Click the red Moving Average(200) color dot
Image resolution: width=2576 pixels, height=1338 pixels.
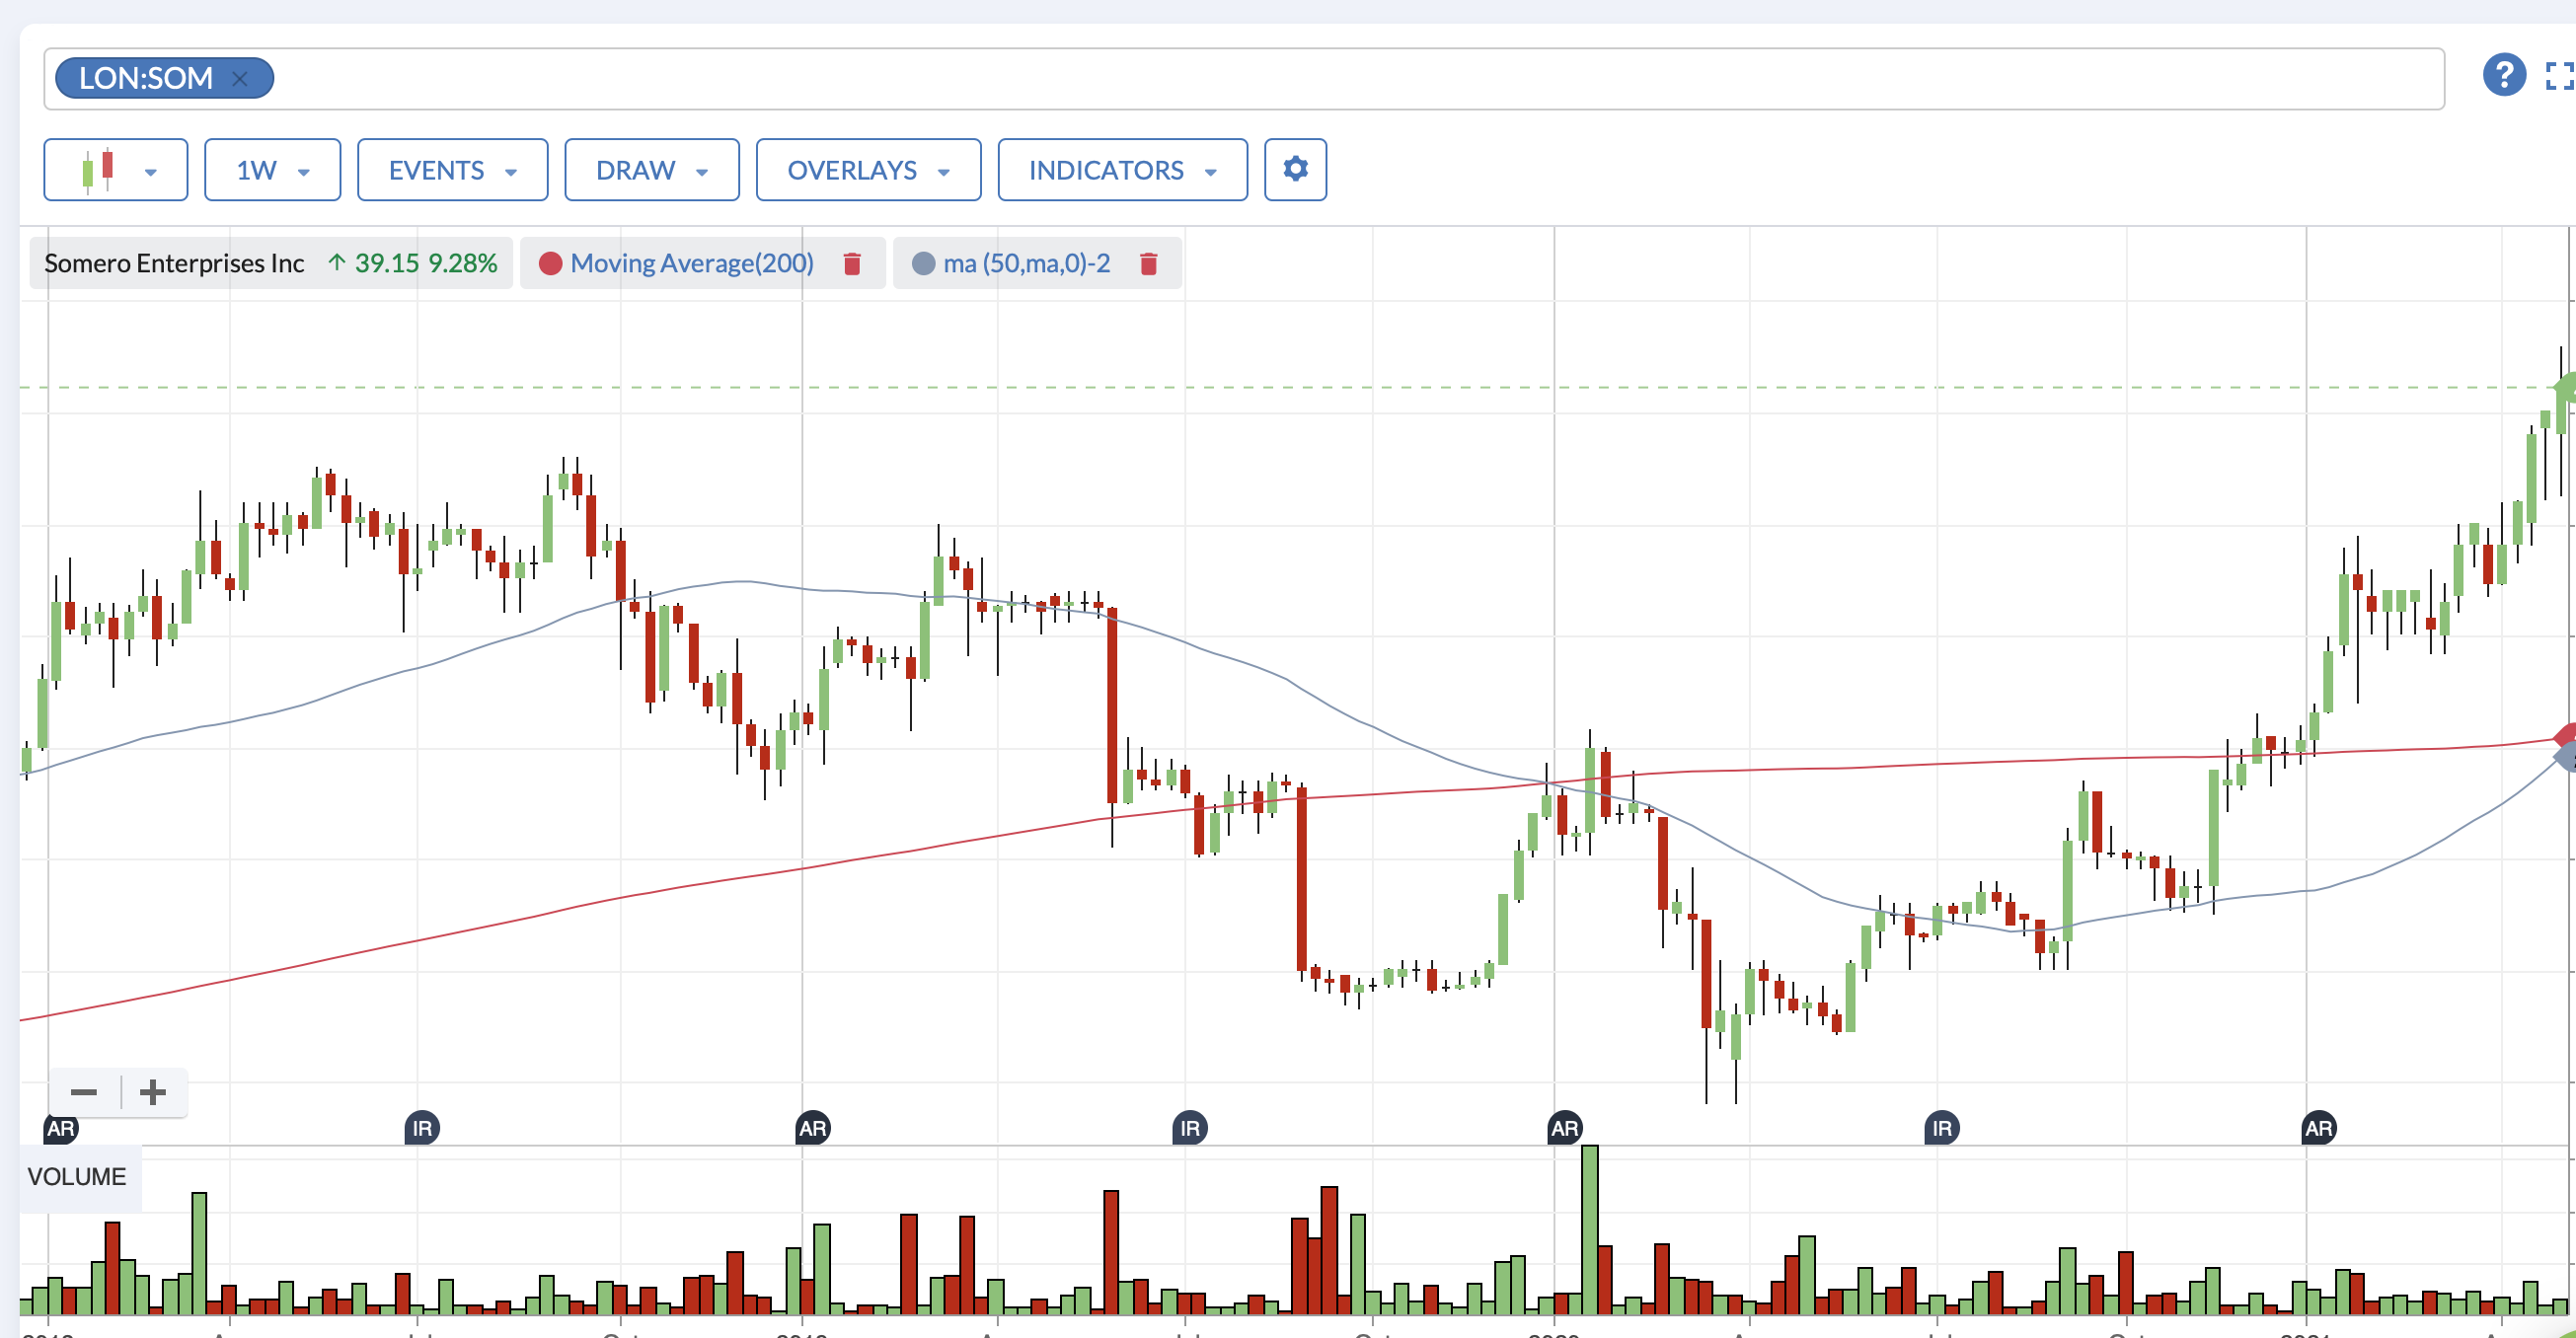[550, 263]
